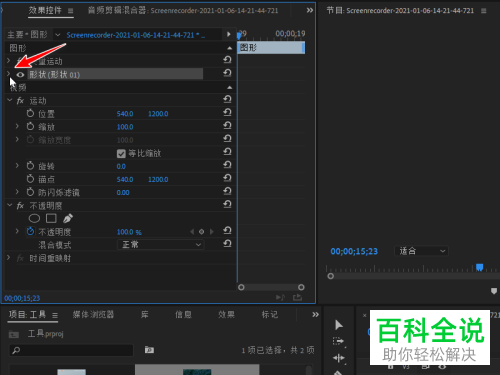Open the 适合 zoom level dropdown
The width and height of the screenshot is (500, 375).
421,251
